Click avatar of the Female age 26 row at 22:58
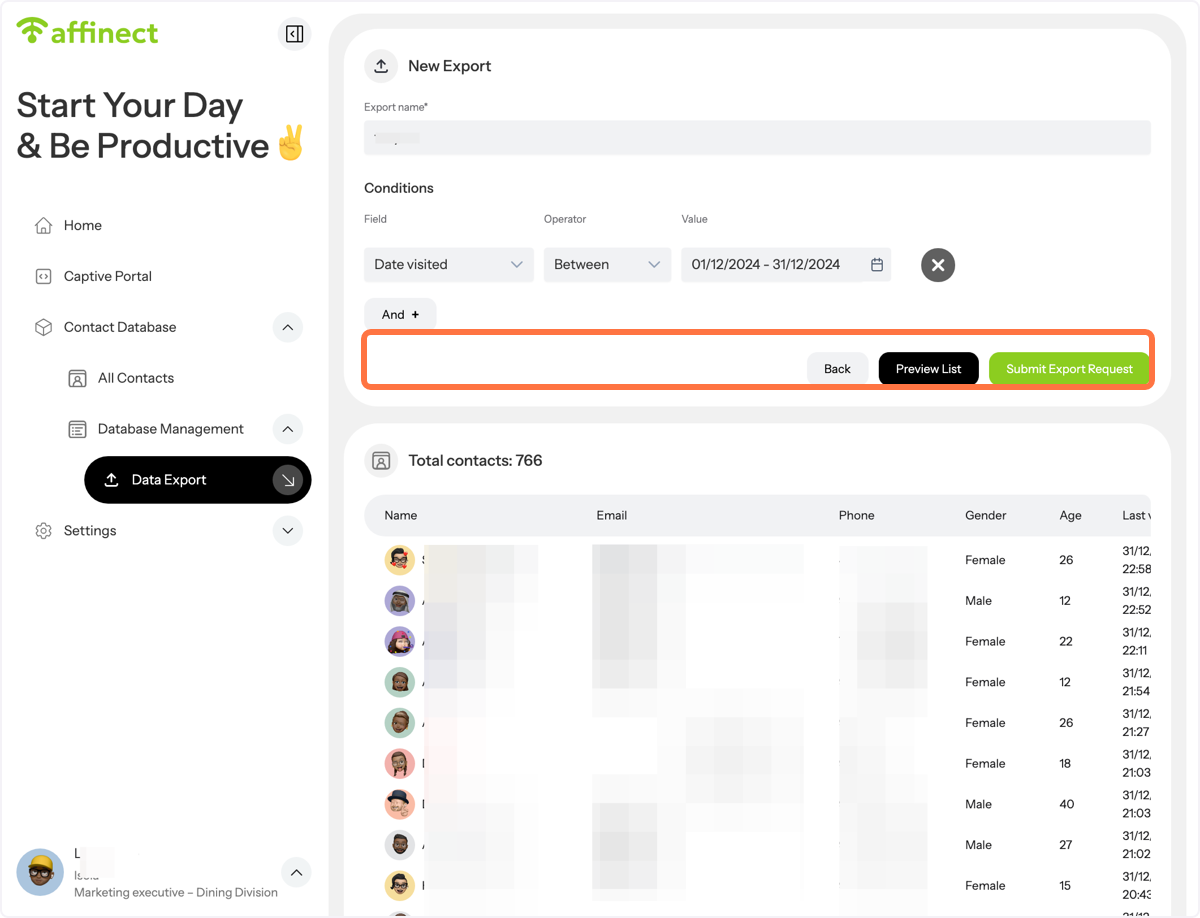1200x918 pixels. tap(400, 560)
